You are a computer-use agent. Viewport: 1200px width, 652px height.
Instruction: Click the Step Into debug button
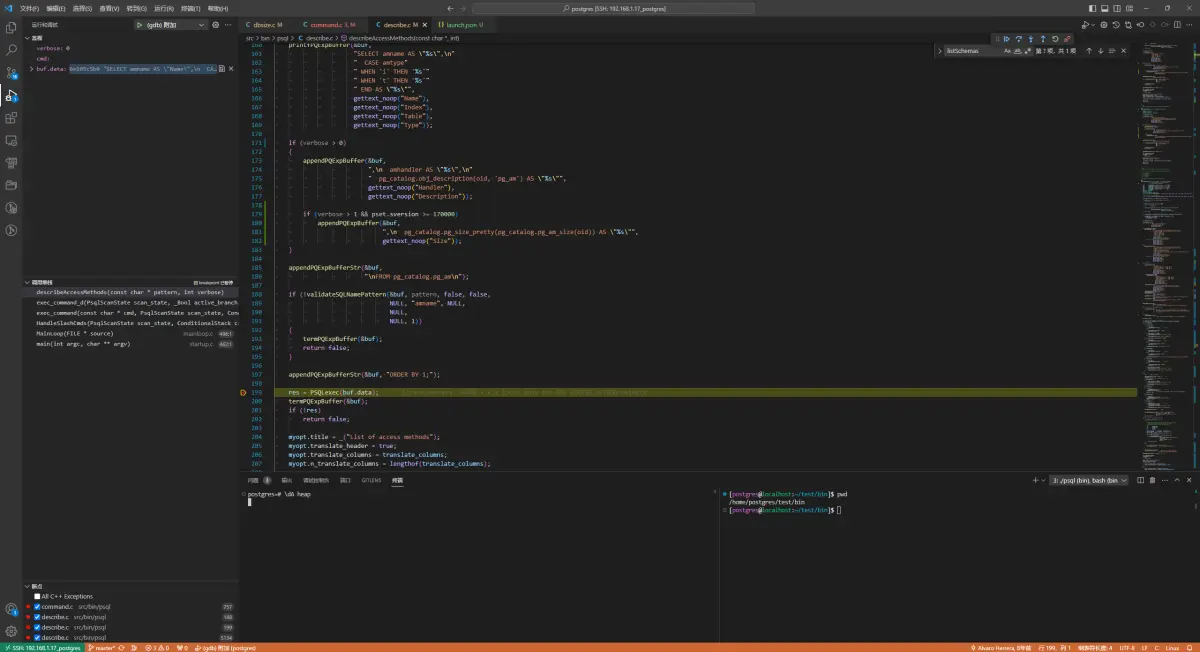(x=1030, y=39)
